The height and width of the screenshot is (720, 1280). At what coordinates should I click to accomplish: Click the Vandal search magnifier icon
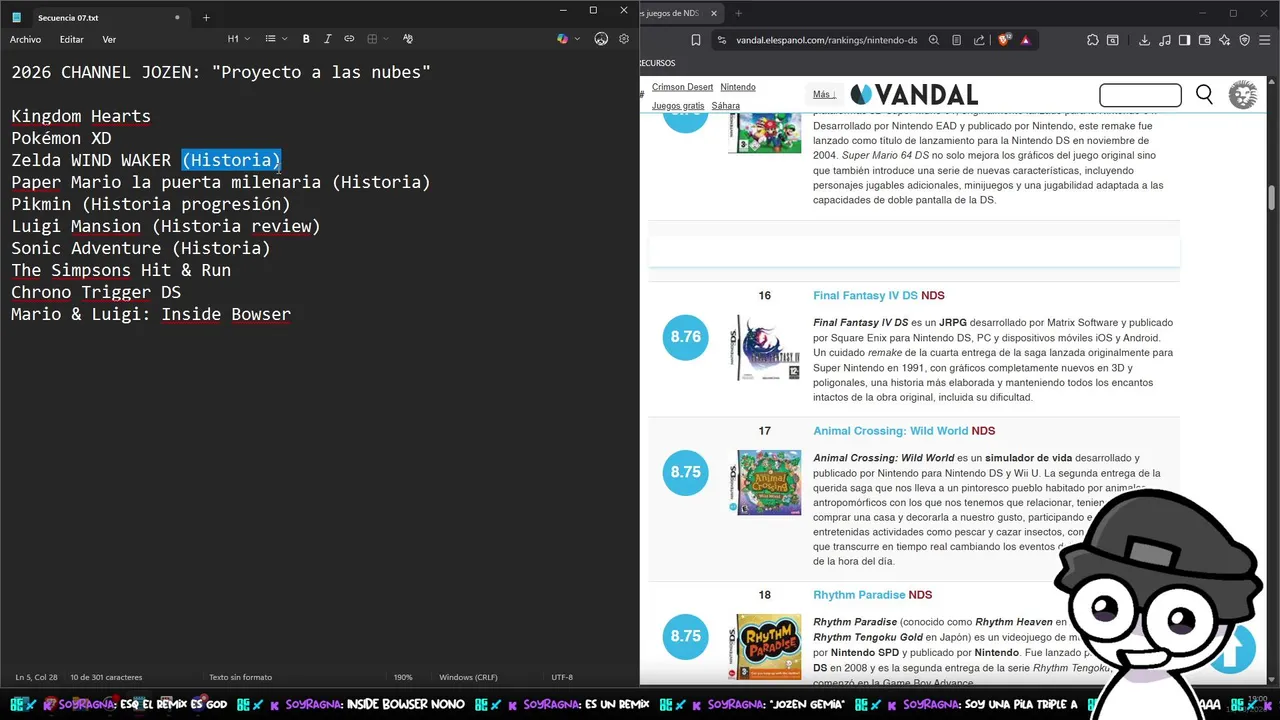pos(1205,95)
